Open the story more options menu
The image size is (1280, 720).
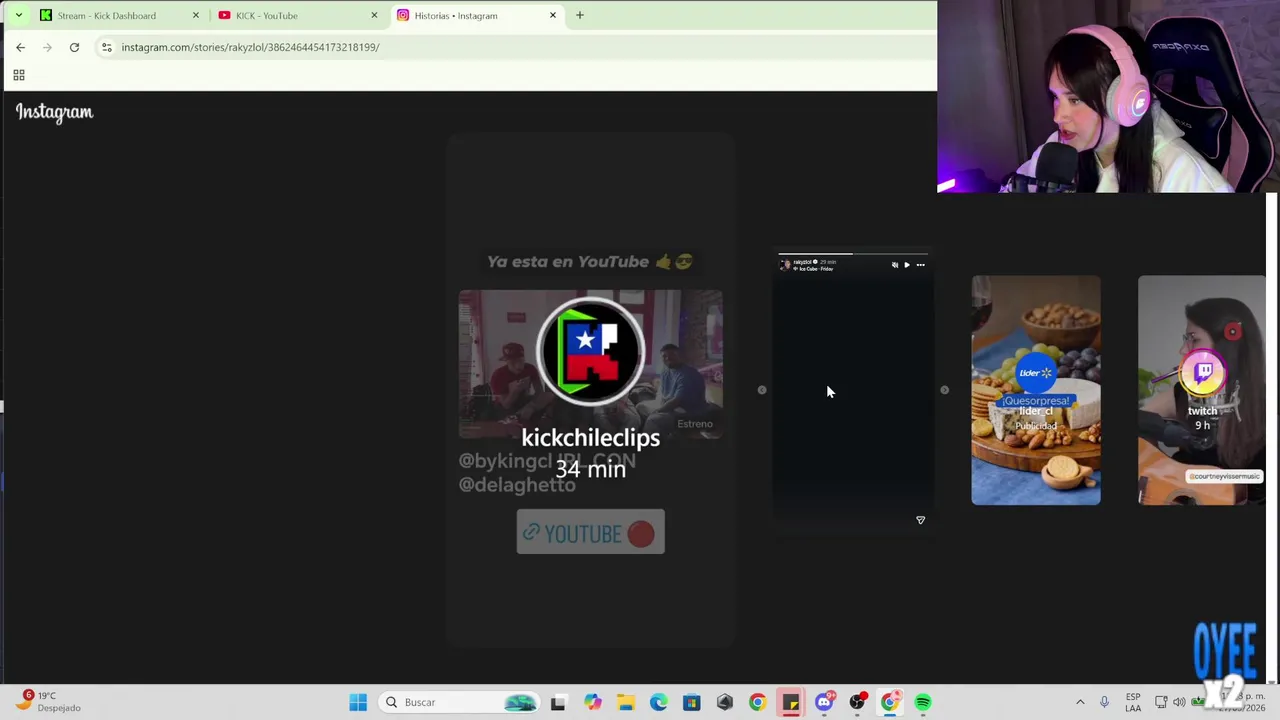(x=920, y=265)
